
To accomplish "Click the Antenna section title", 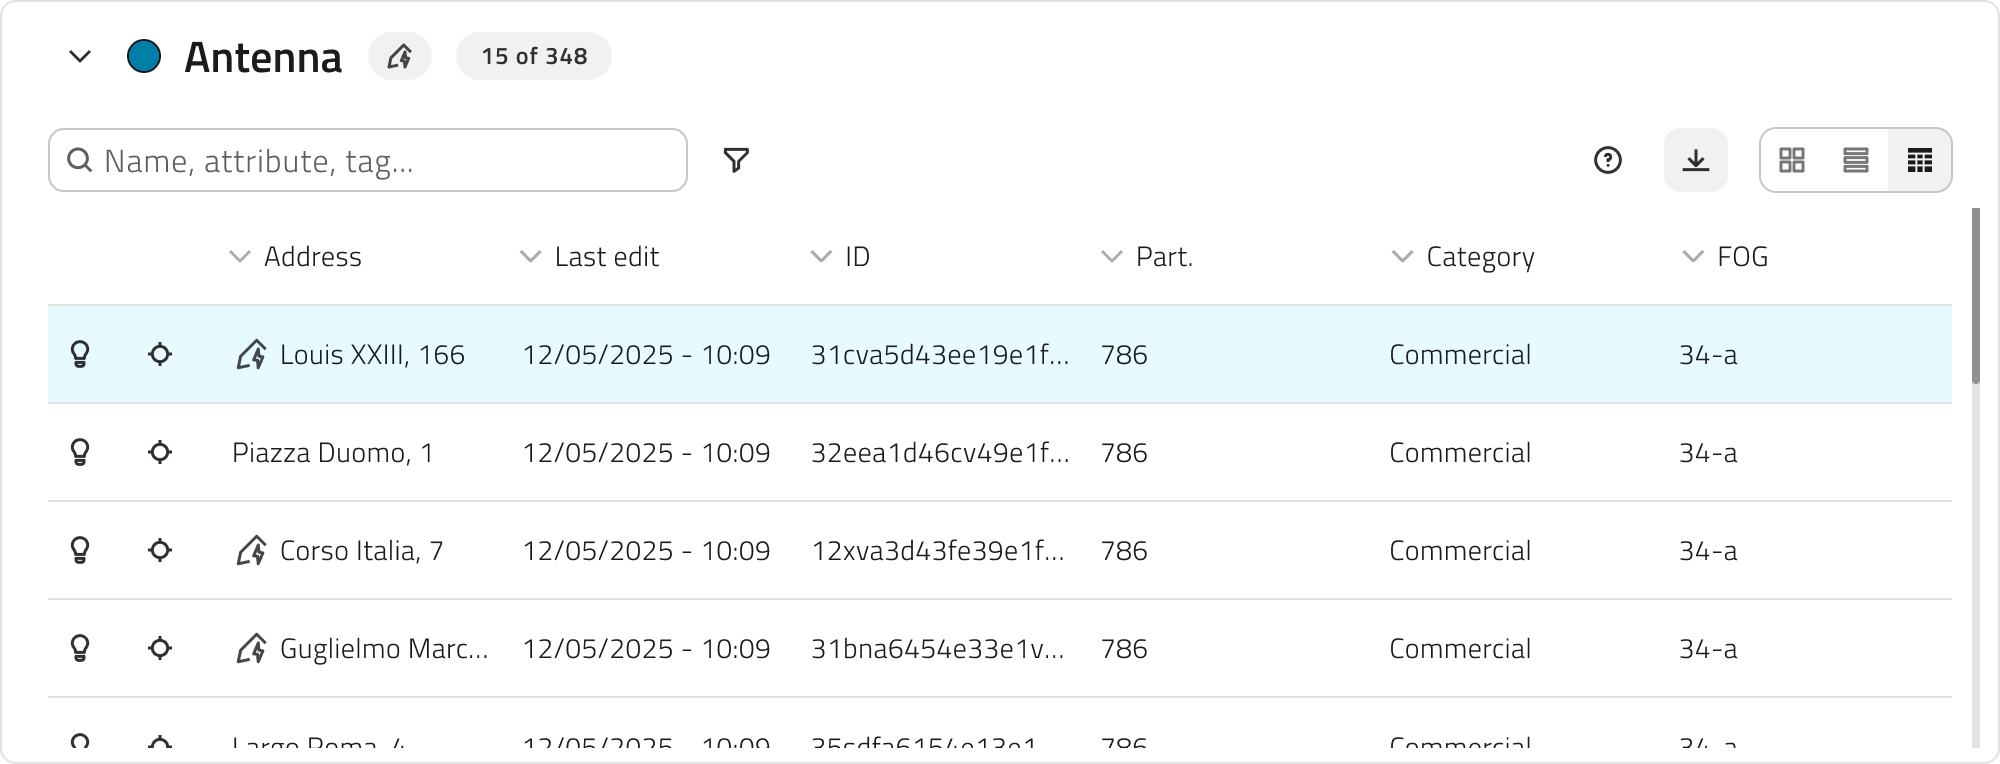I will (263, 57).
